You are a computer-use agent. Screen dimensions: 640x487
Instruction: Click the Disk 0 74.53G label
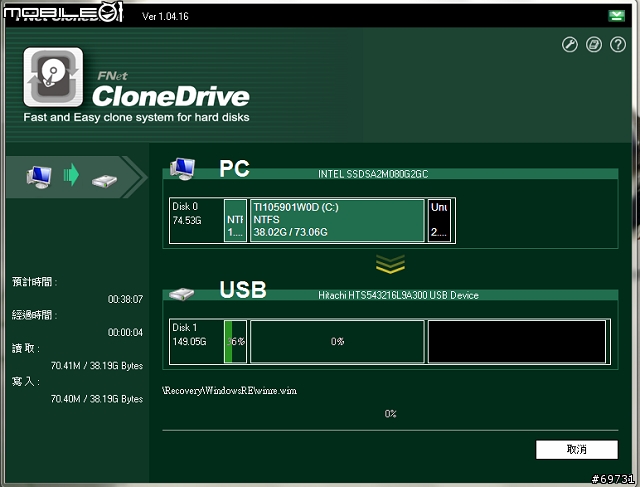point(187,213)
